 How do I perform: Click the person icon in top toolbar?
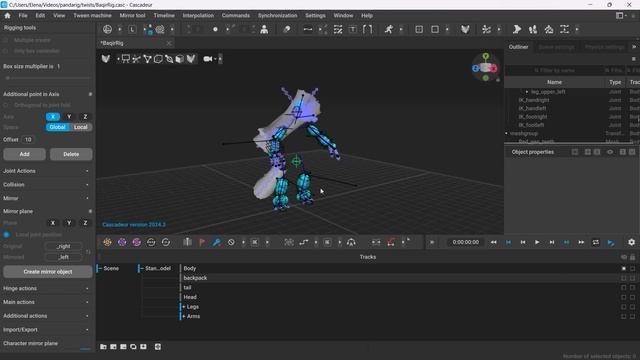click(x=264, y=29)
